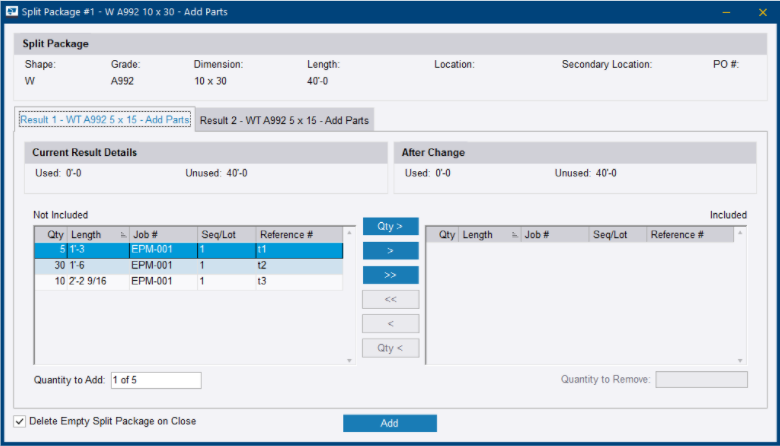Click the 'Qty >' move button
This screenshot has width=780, height=446.
coord(390,226)
